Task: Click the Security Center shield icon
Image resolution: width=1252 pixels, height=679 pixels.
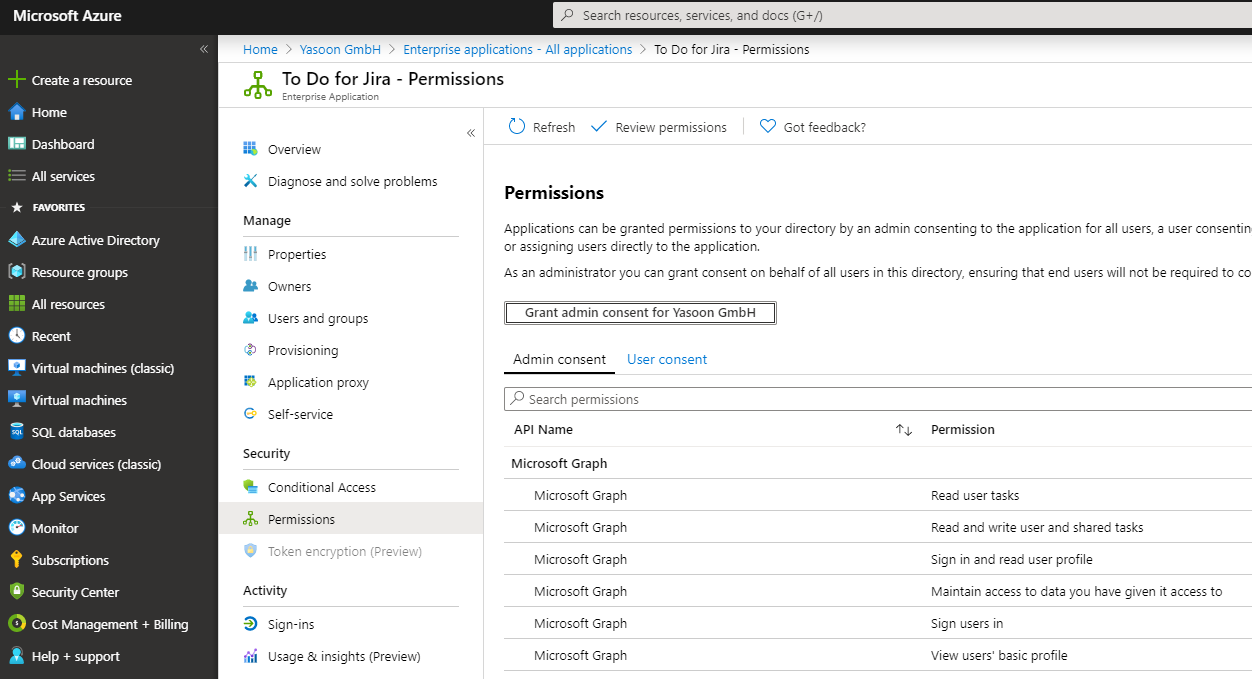Action: point(16,592)
